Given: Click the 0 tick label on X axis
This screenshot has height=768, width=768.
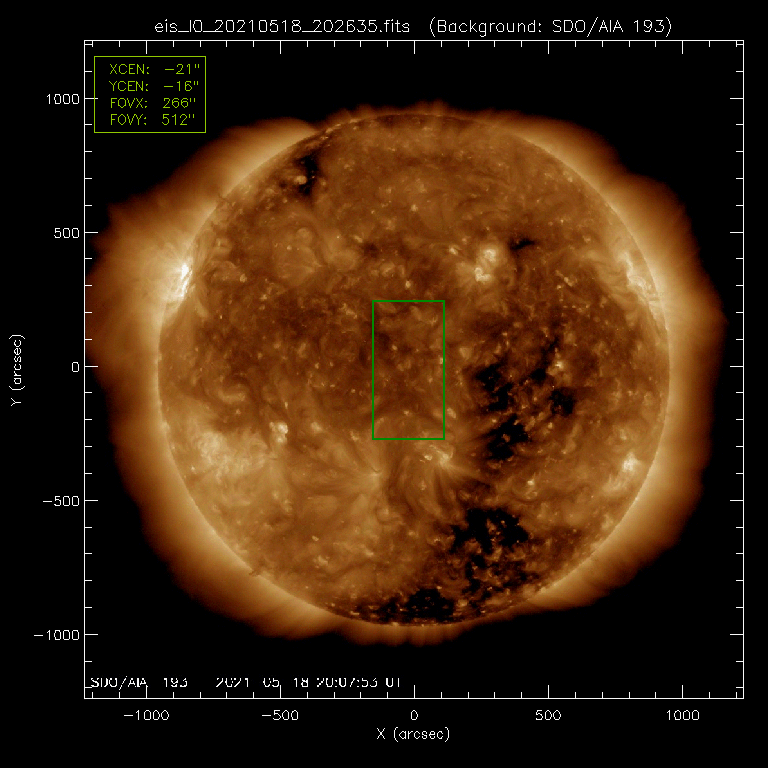Looking at the screenshot, I should click(x=413, y=717).
